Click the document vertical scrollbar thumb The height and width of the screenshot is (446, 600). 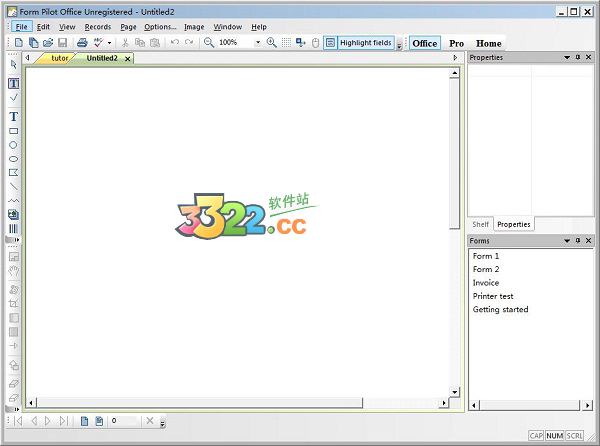coord(454,153)
